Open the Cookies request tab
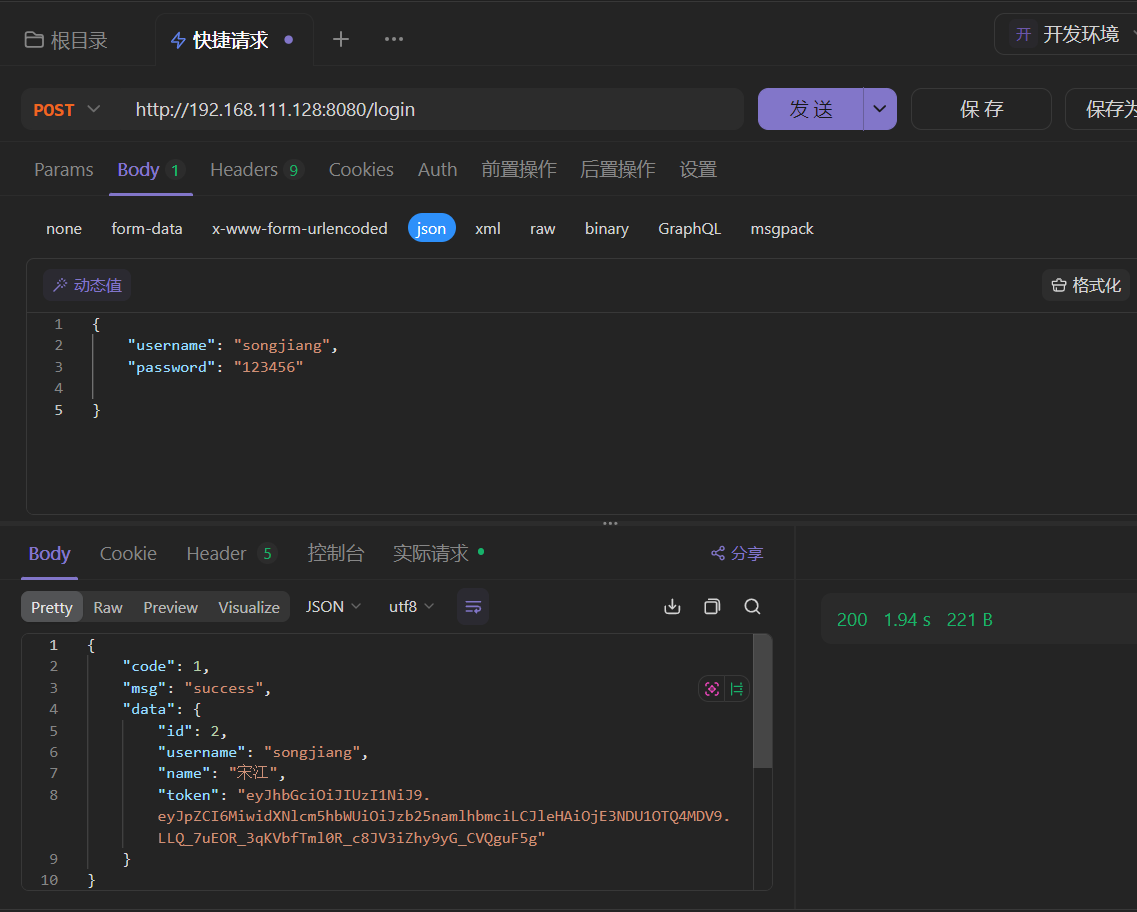The width and height of the screenshot is (1137, 912). 361,170
